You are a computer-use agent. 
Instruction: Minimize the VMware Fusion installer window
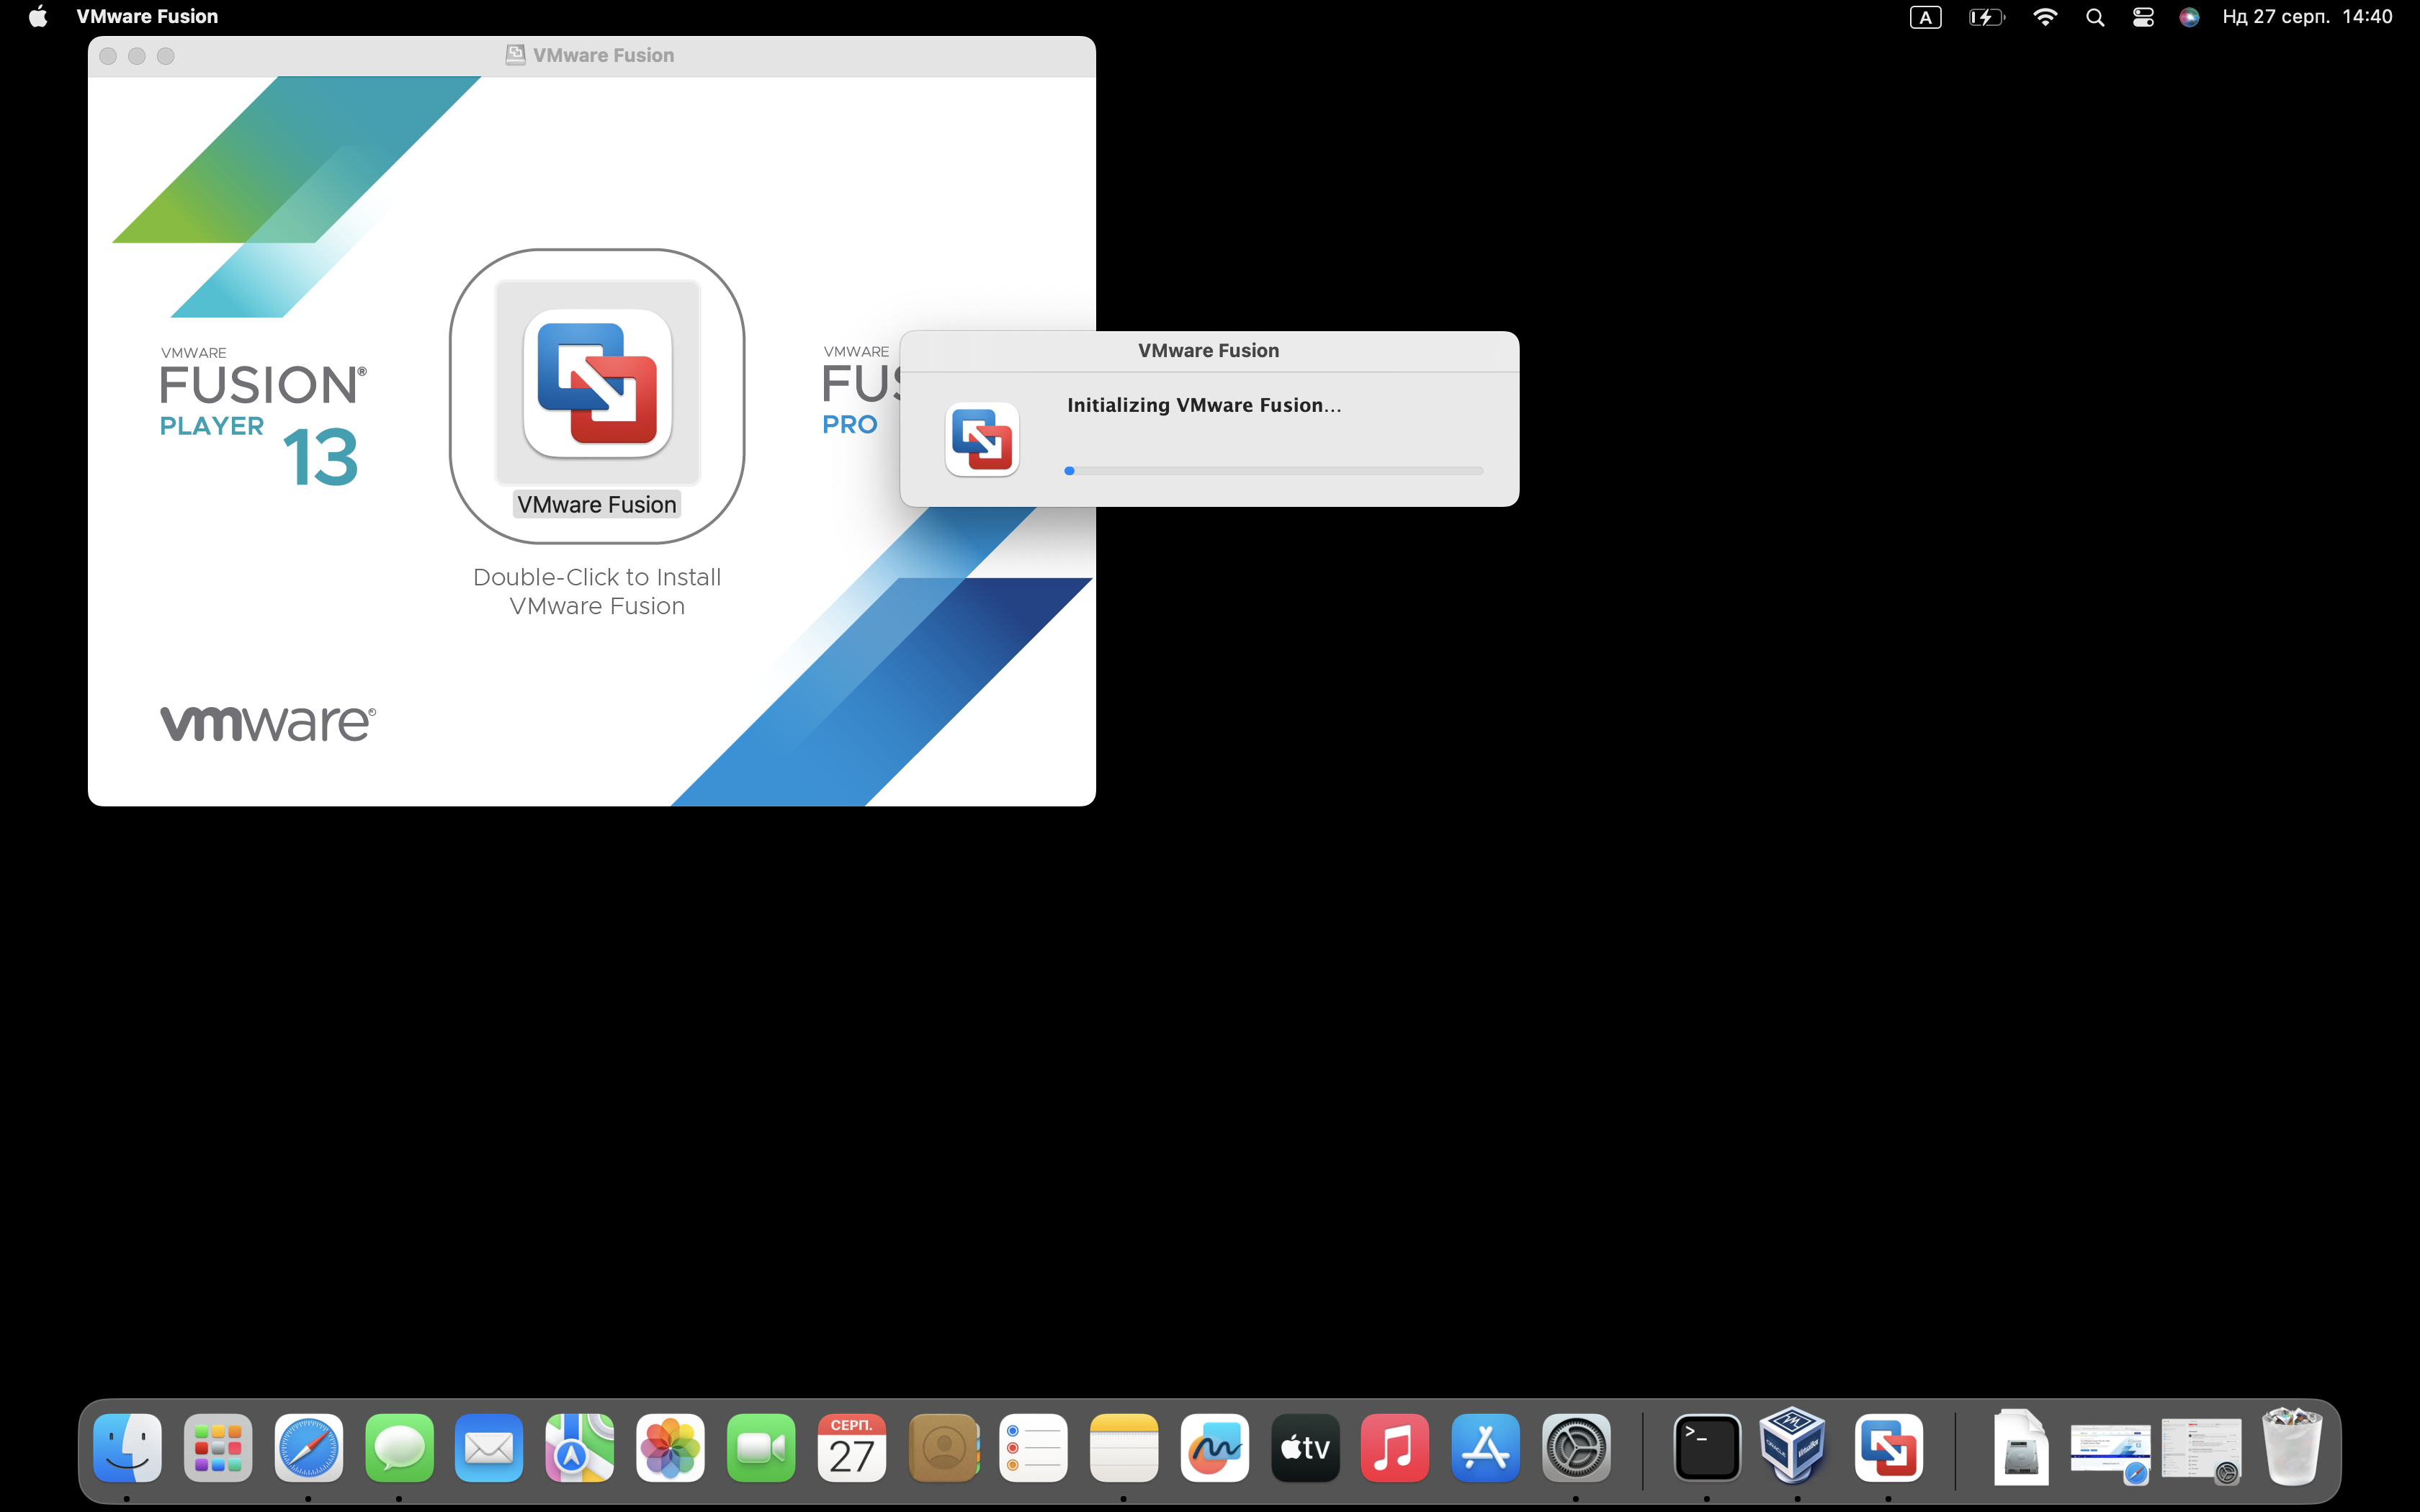point(137,56)
